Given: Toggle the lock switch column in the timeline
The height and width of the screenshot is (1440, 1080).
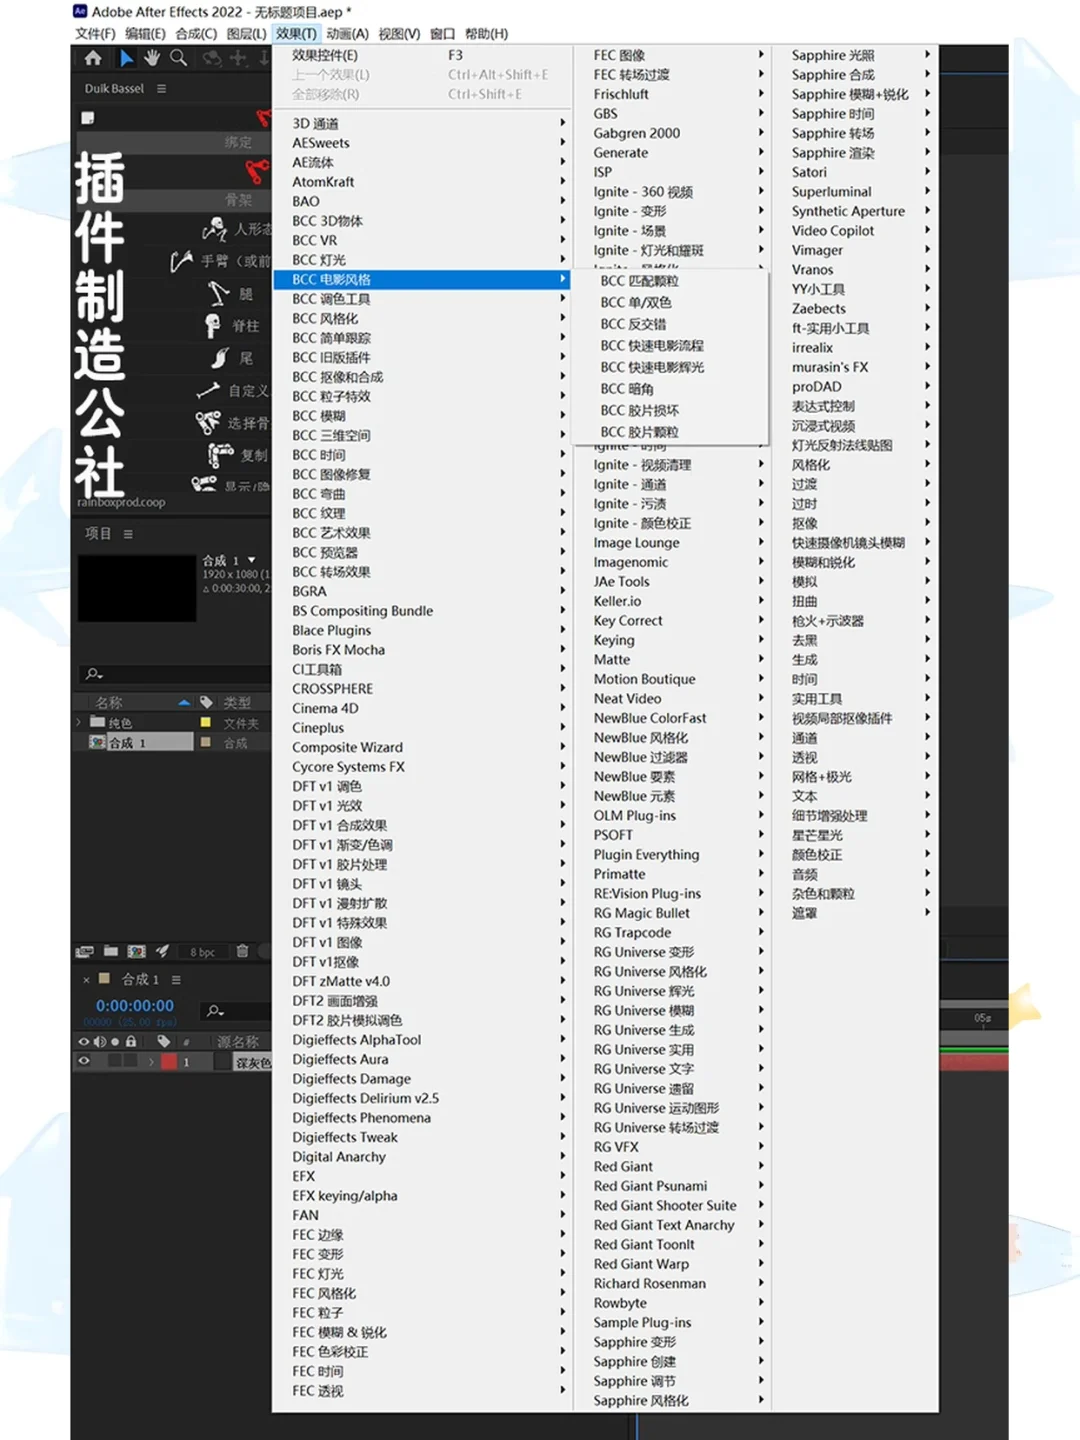Looking at the screenshot, I should pos(130,1042).
